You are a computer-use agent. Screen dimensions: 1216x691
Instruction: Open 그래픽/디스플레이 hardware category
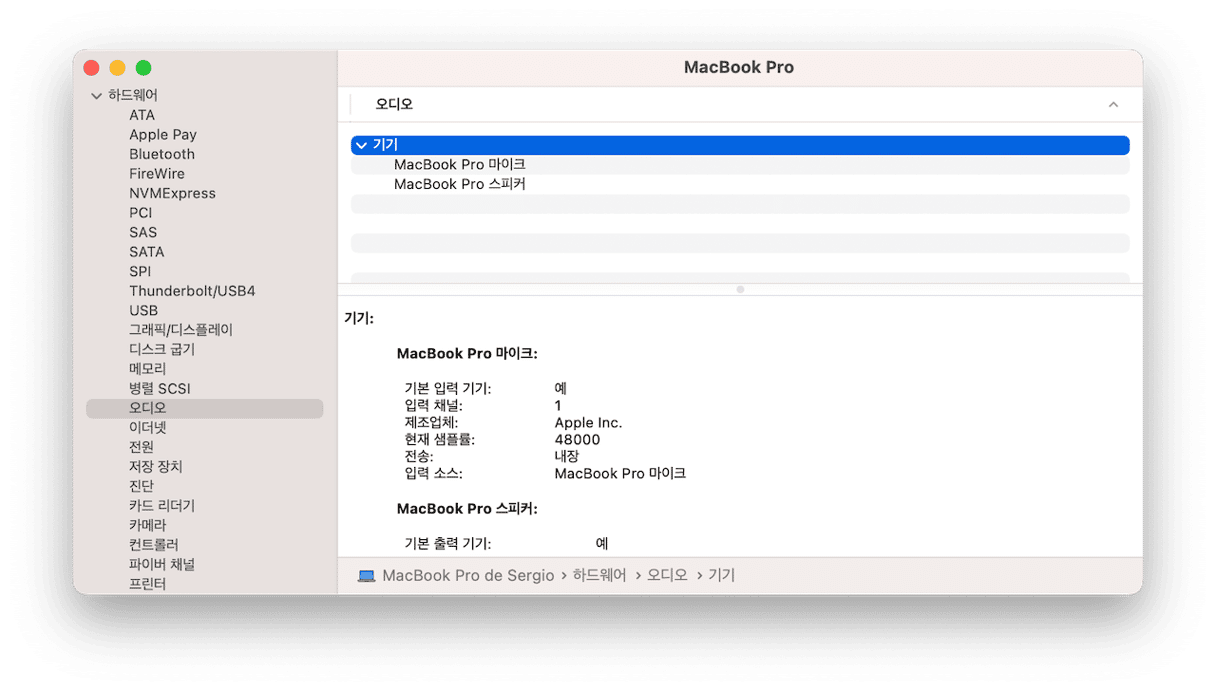click(181, 330)
